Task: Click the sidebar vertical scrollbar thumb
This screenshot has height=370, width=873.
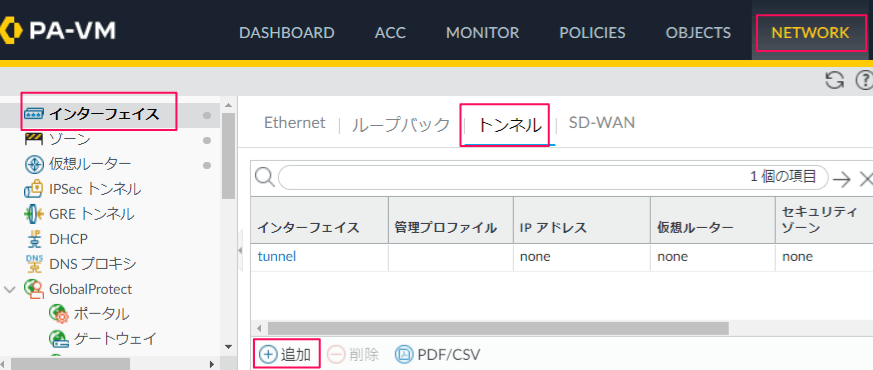Action: coord(228,156)
